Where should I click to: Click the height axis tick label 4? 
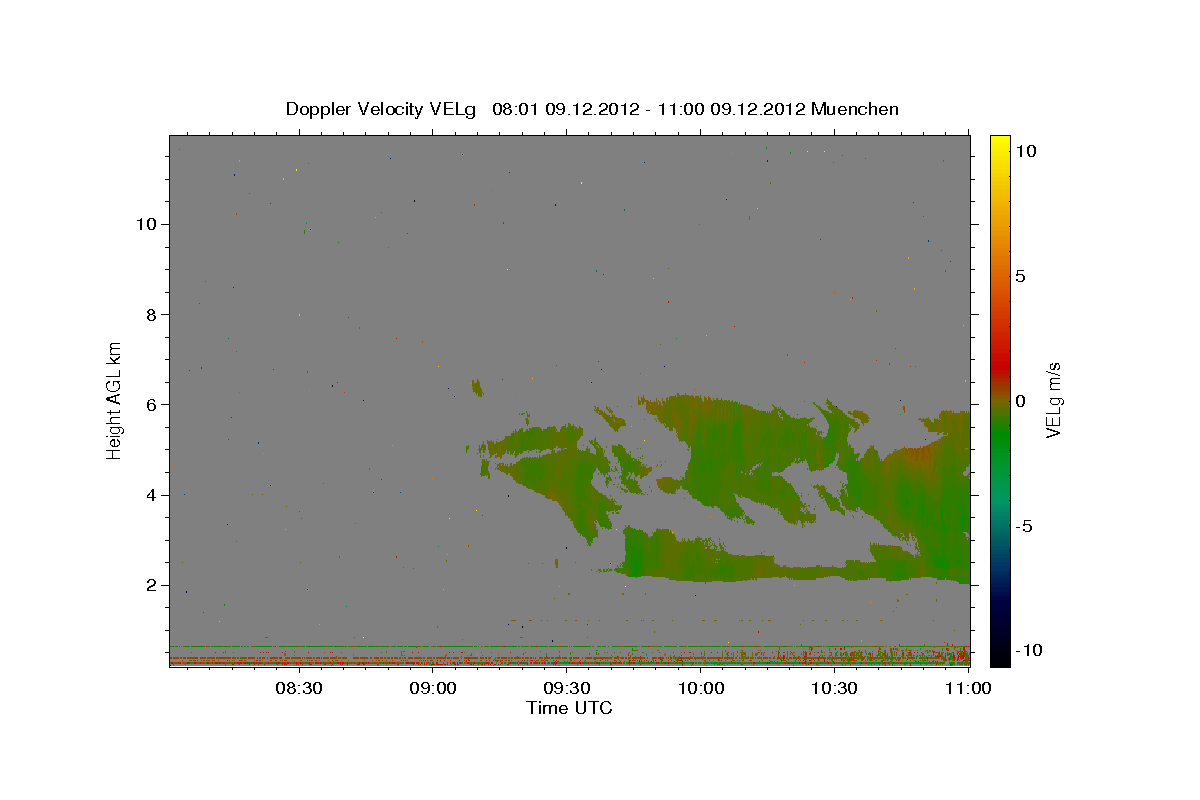pyautogui.click(x=151, y=495)
